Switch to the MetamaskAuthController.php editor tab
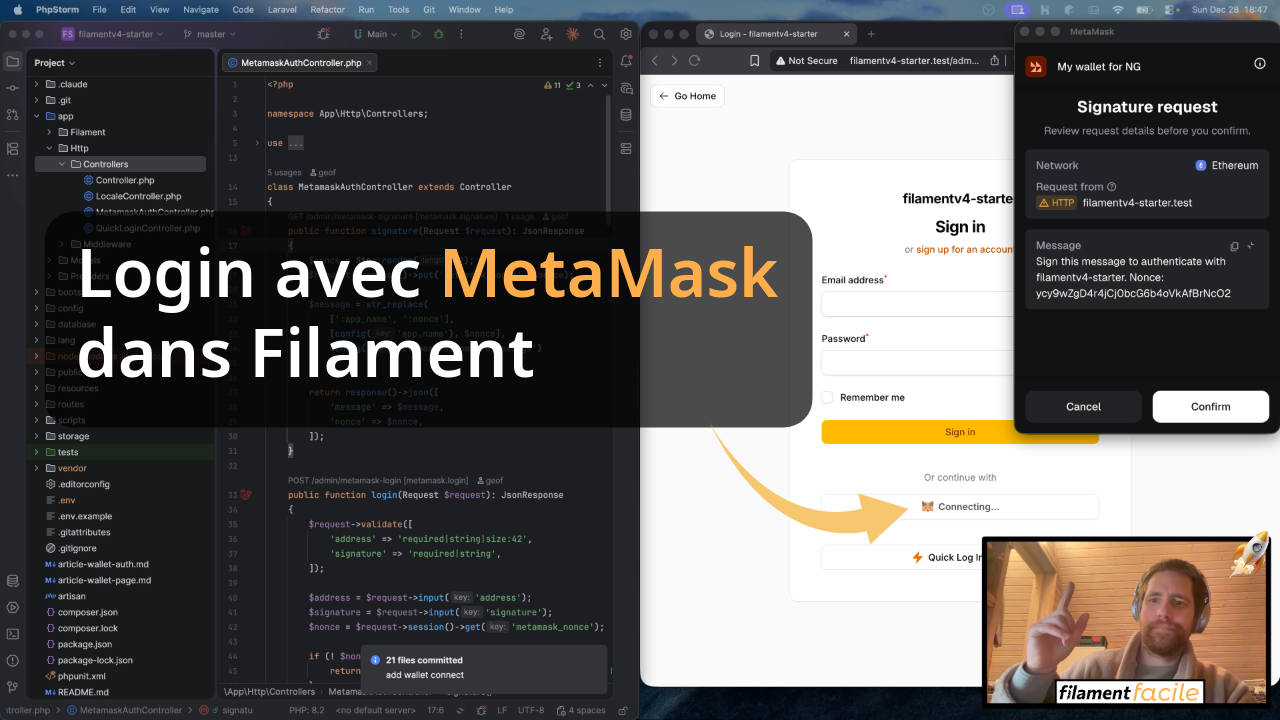The width and height of the screenshot is (1280, 720). [x=299, y=60]
